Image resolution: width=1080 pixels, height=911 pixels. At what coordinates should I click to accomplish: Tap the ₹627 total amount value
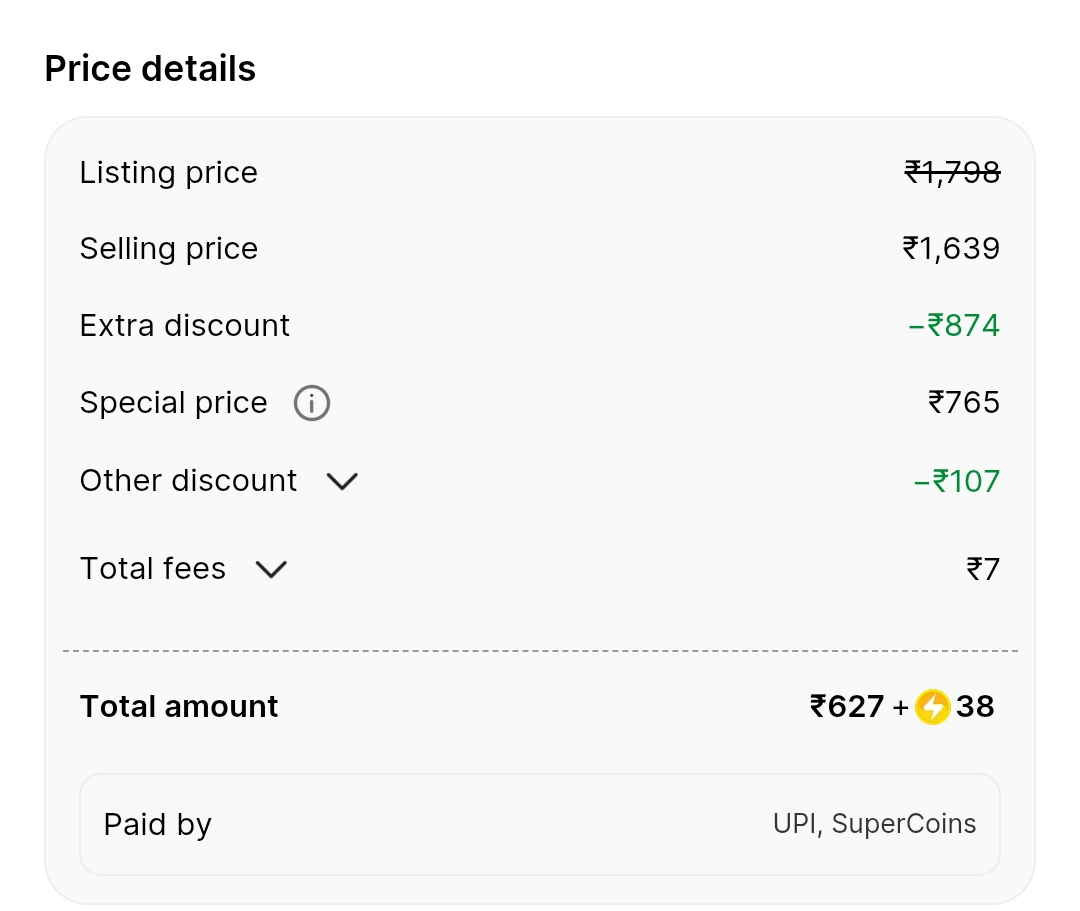tap(843, 706)
